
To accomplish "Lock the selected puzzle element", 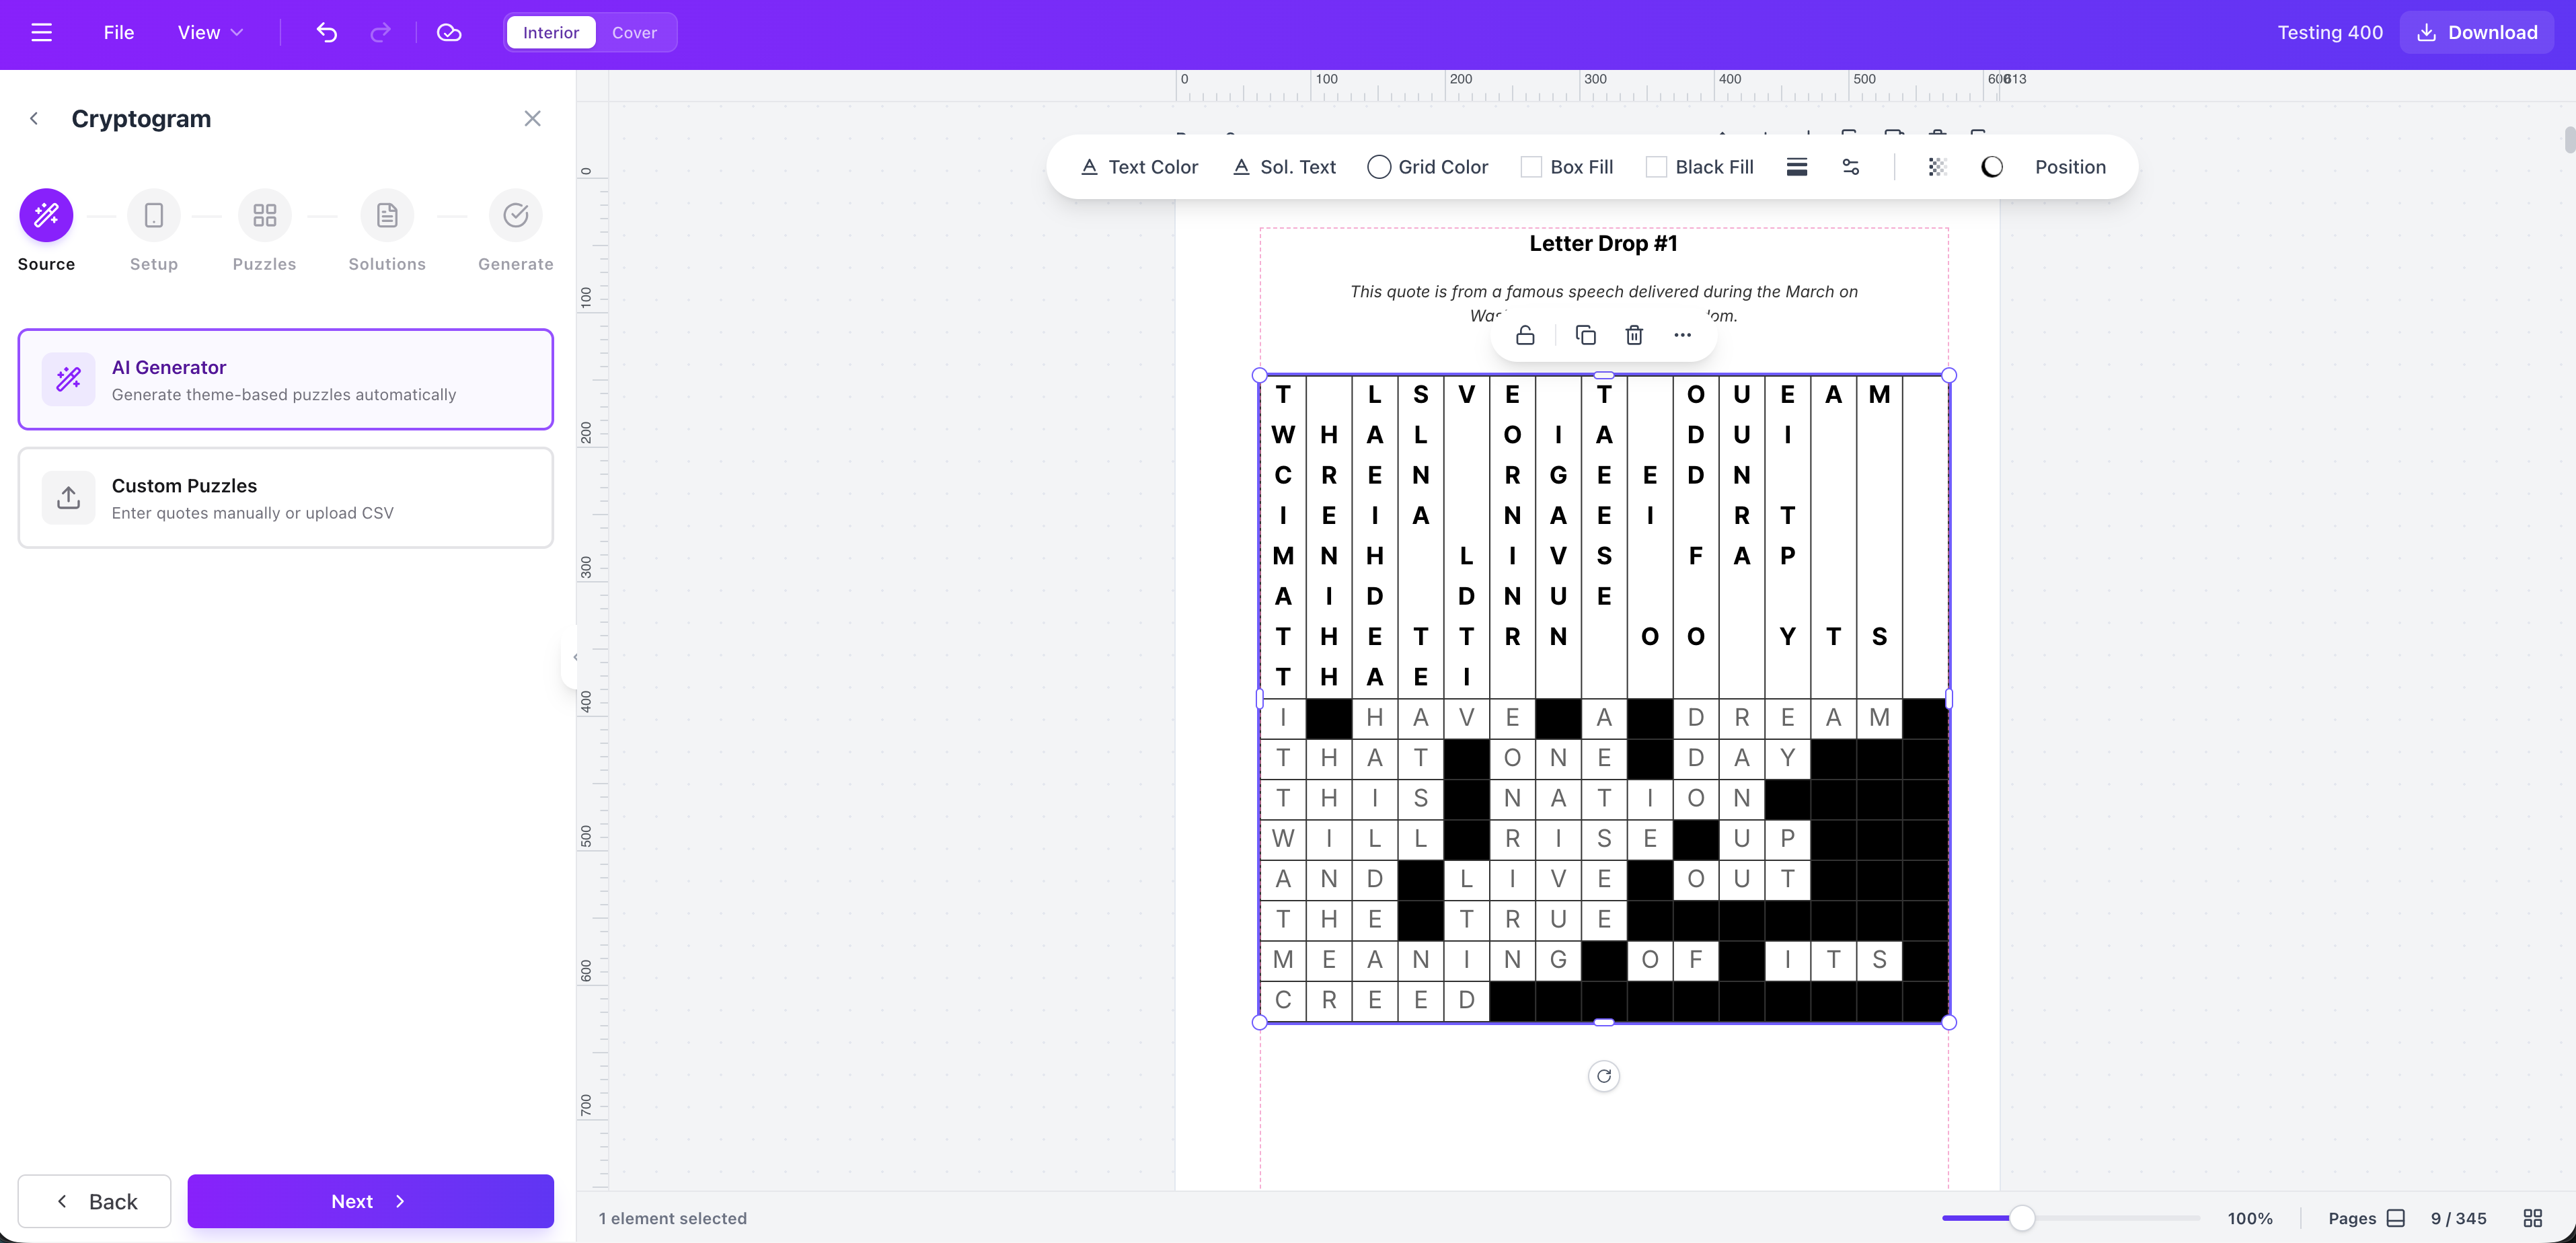I will click(x=1525, y=335).
